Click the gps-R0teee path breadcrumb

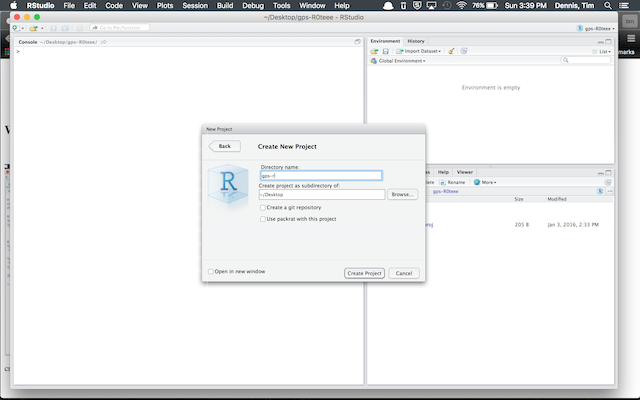(x=445, y=191)
